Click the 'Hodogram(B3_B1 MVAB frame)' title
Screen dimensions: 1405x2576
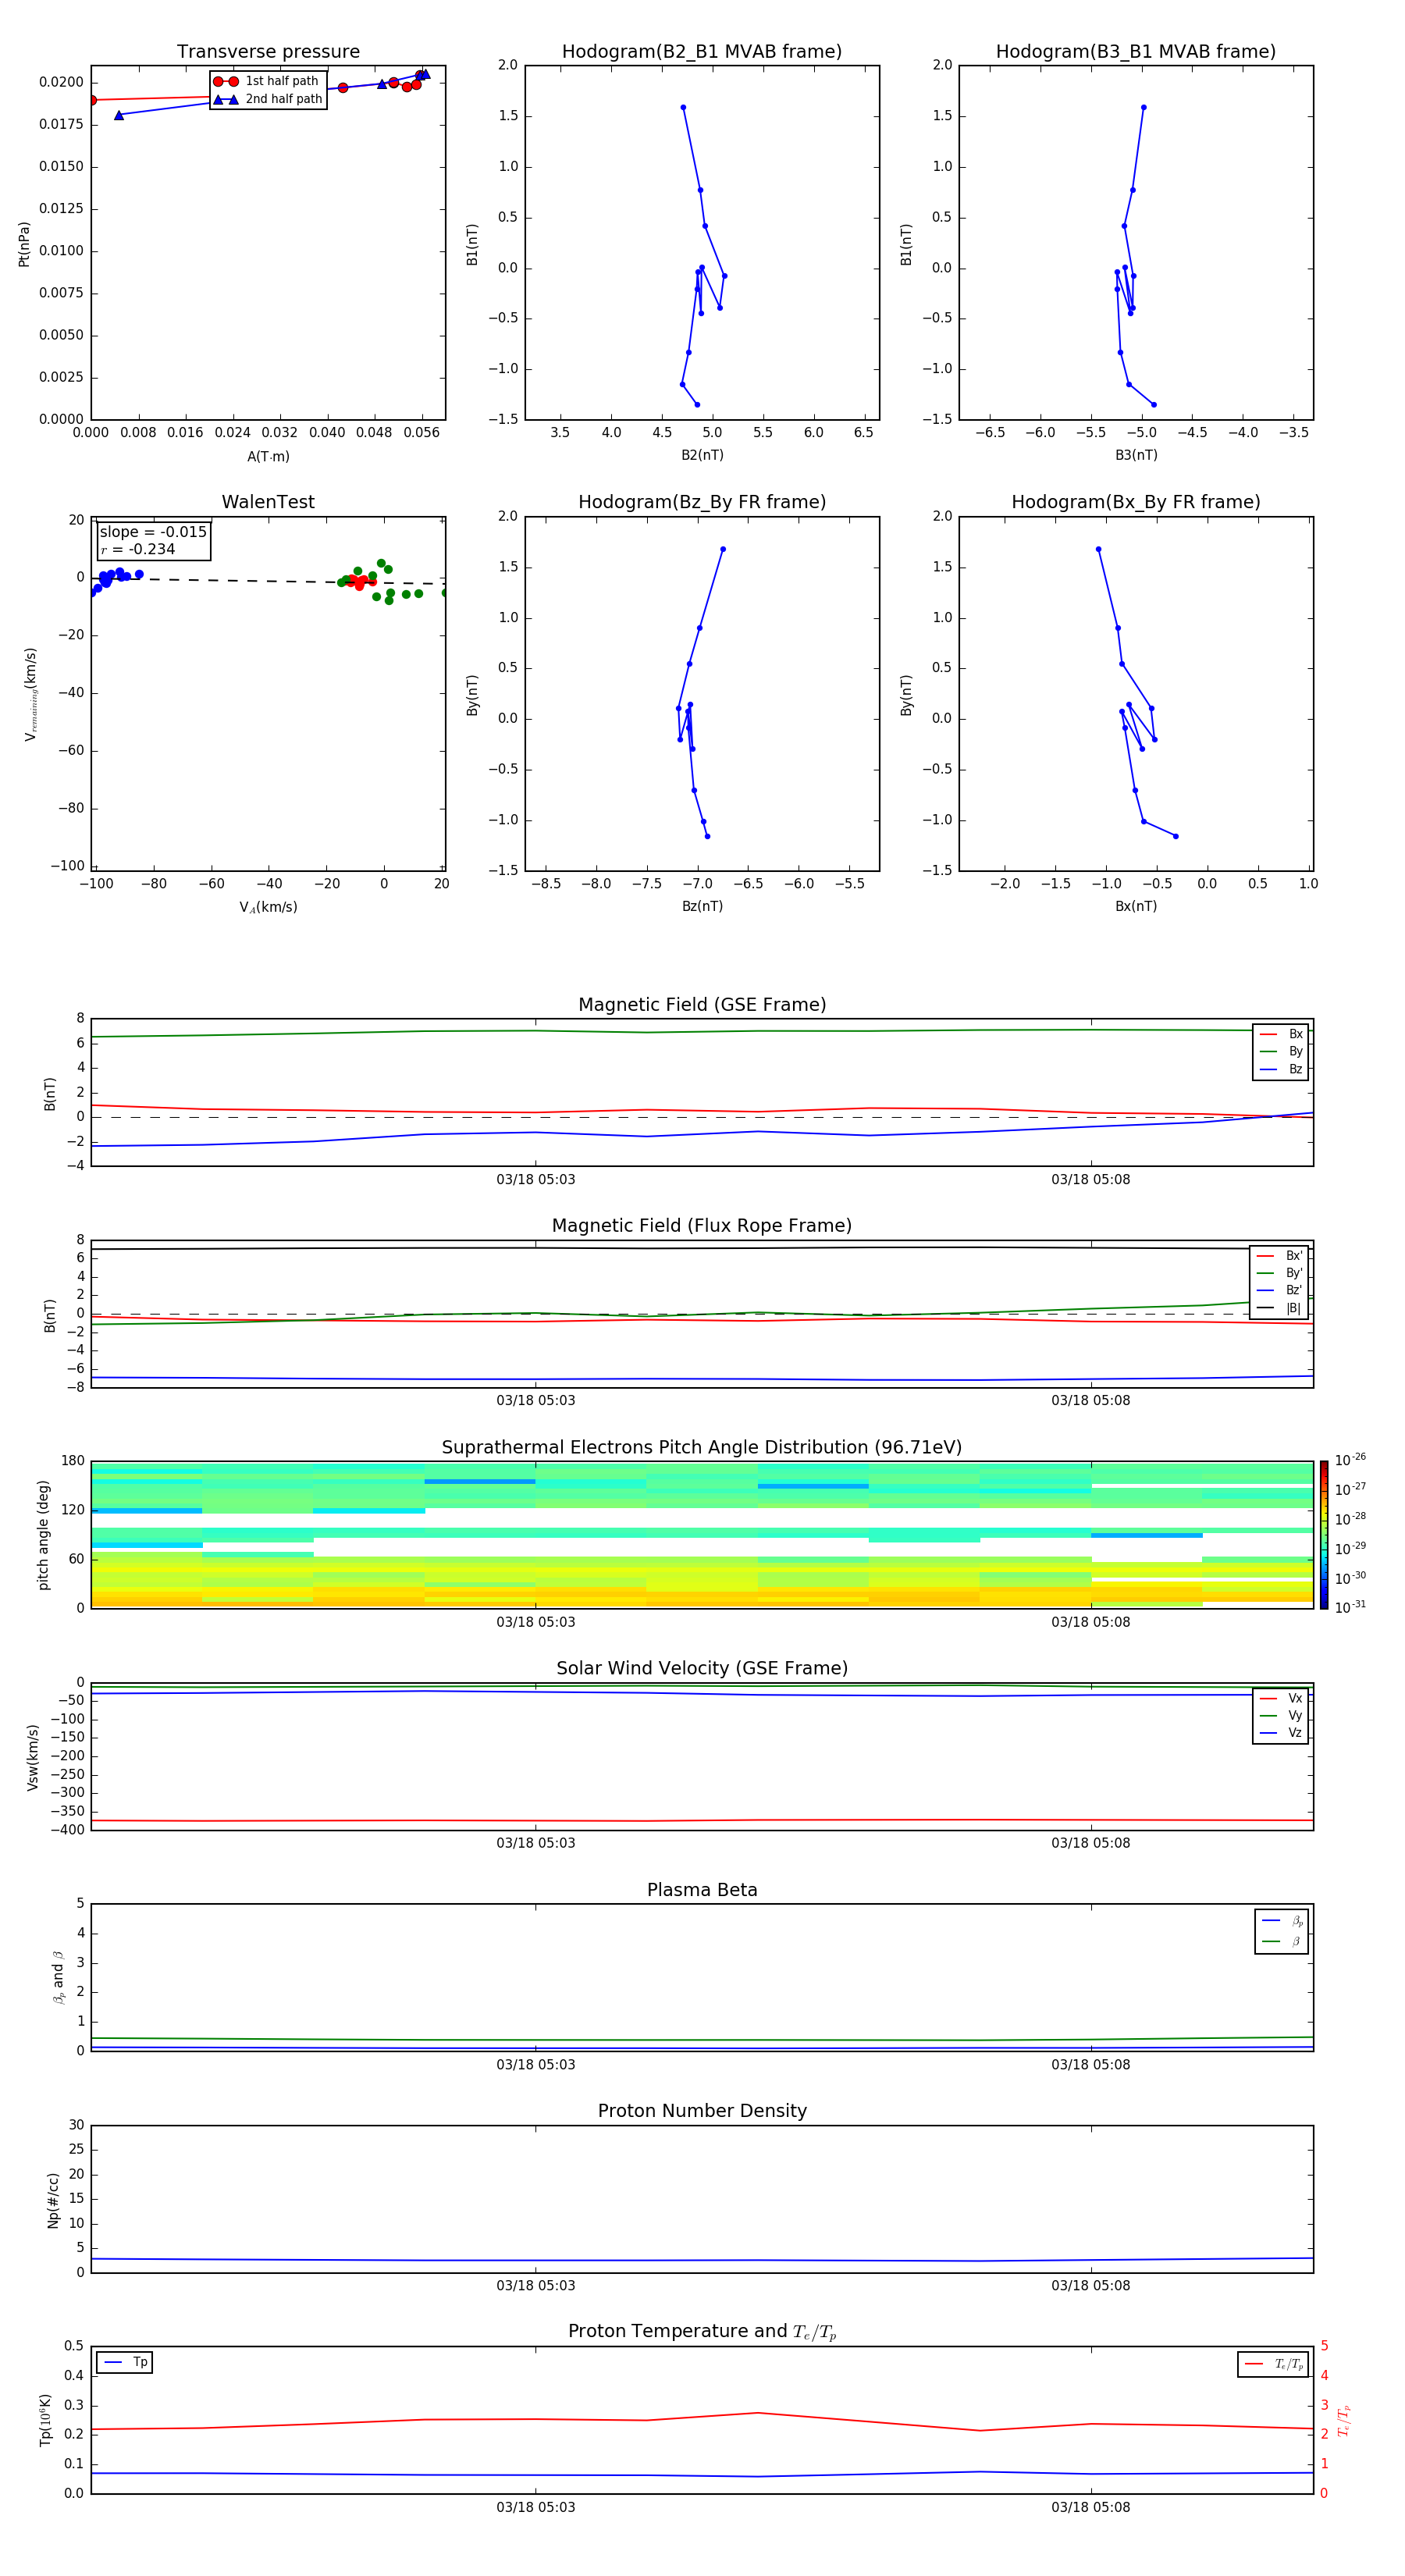point(1136,52)
